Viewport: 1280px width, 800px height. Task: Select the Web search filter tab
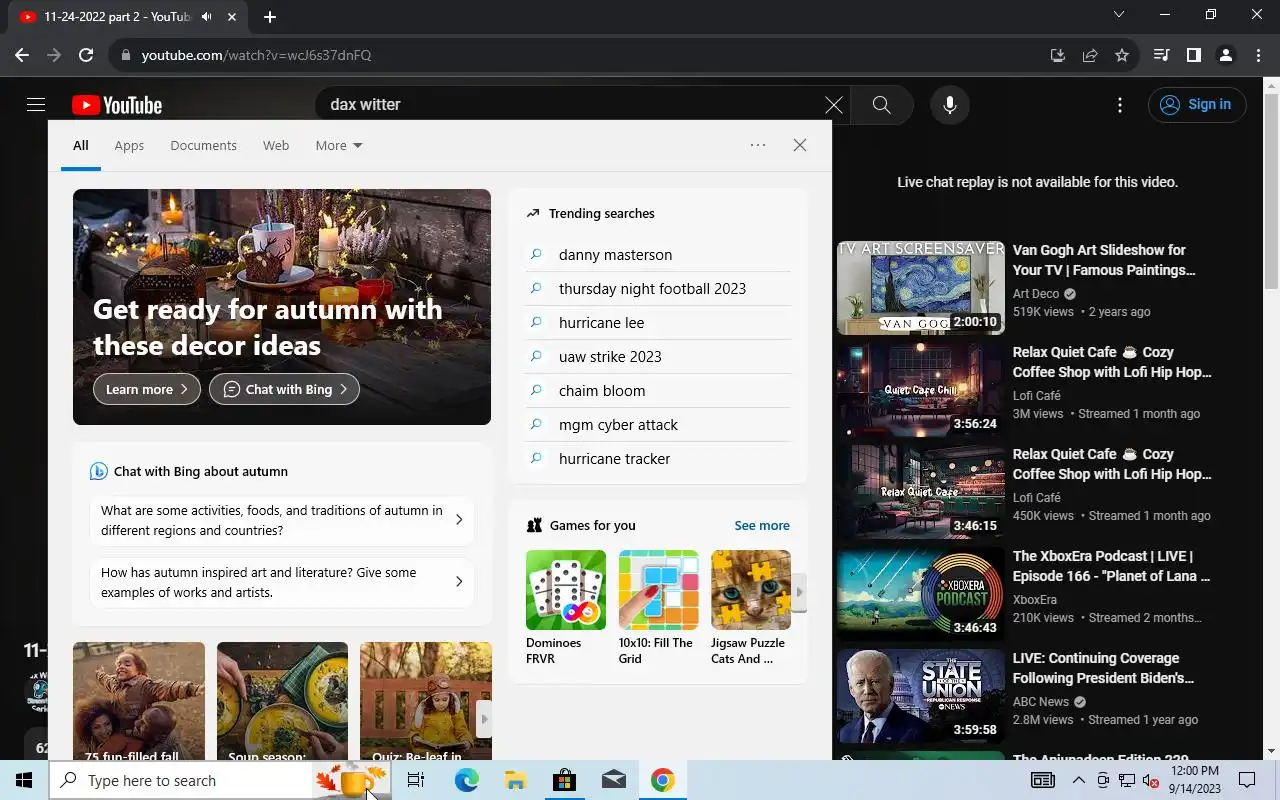[276, 145]
